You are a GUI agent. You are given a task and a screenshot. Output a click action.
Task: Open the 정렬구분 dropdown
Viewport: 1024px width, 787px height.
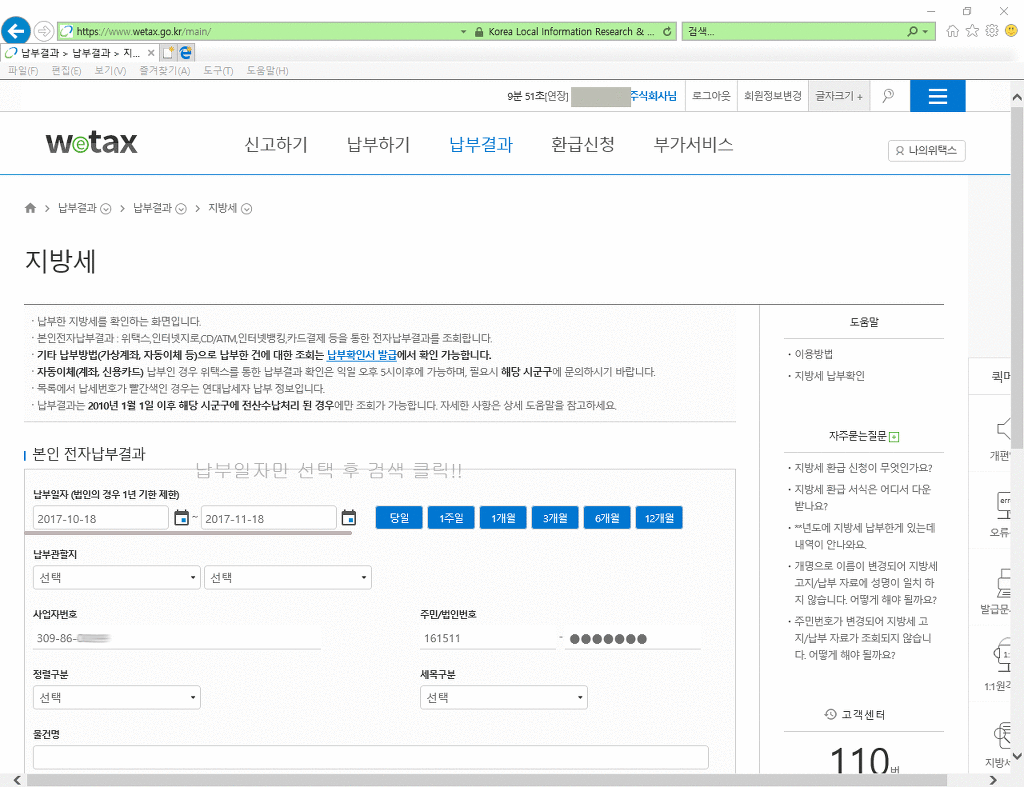116,698
